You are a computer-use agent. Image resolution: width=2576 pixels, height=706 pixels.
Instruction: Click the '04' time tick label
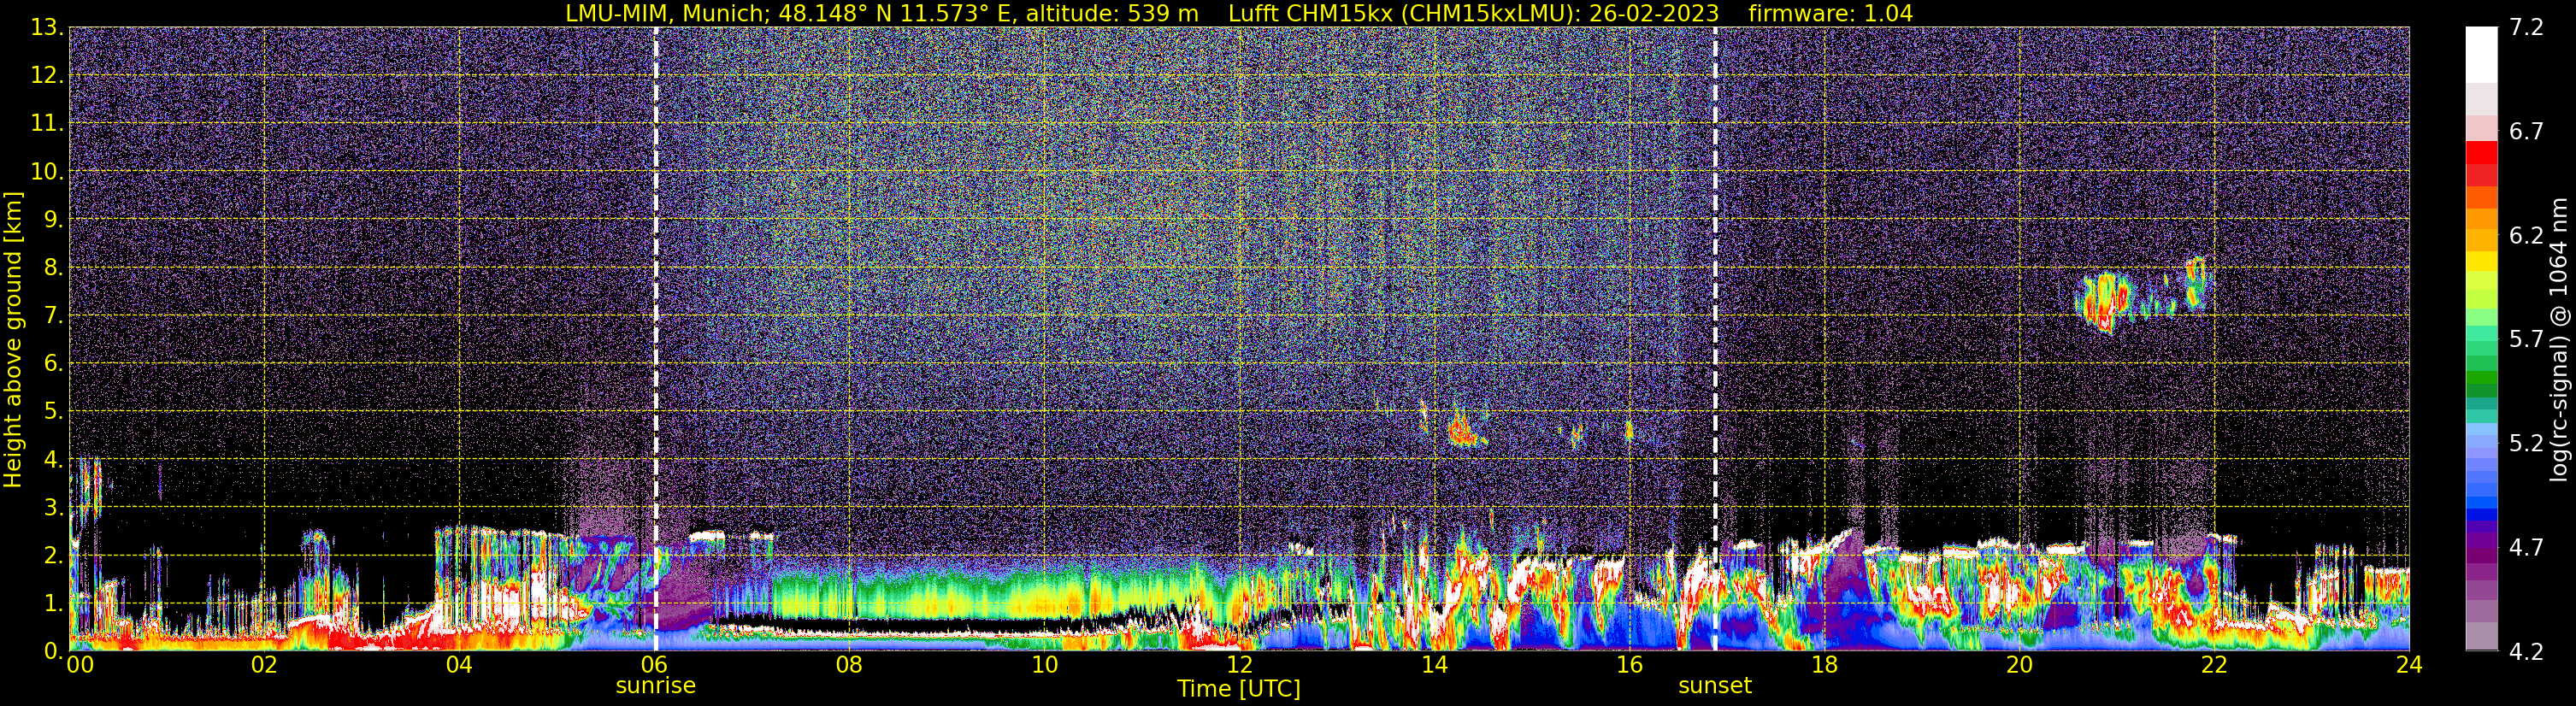click(x=459, y=665)
